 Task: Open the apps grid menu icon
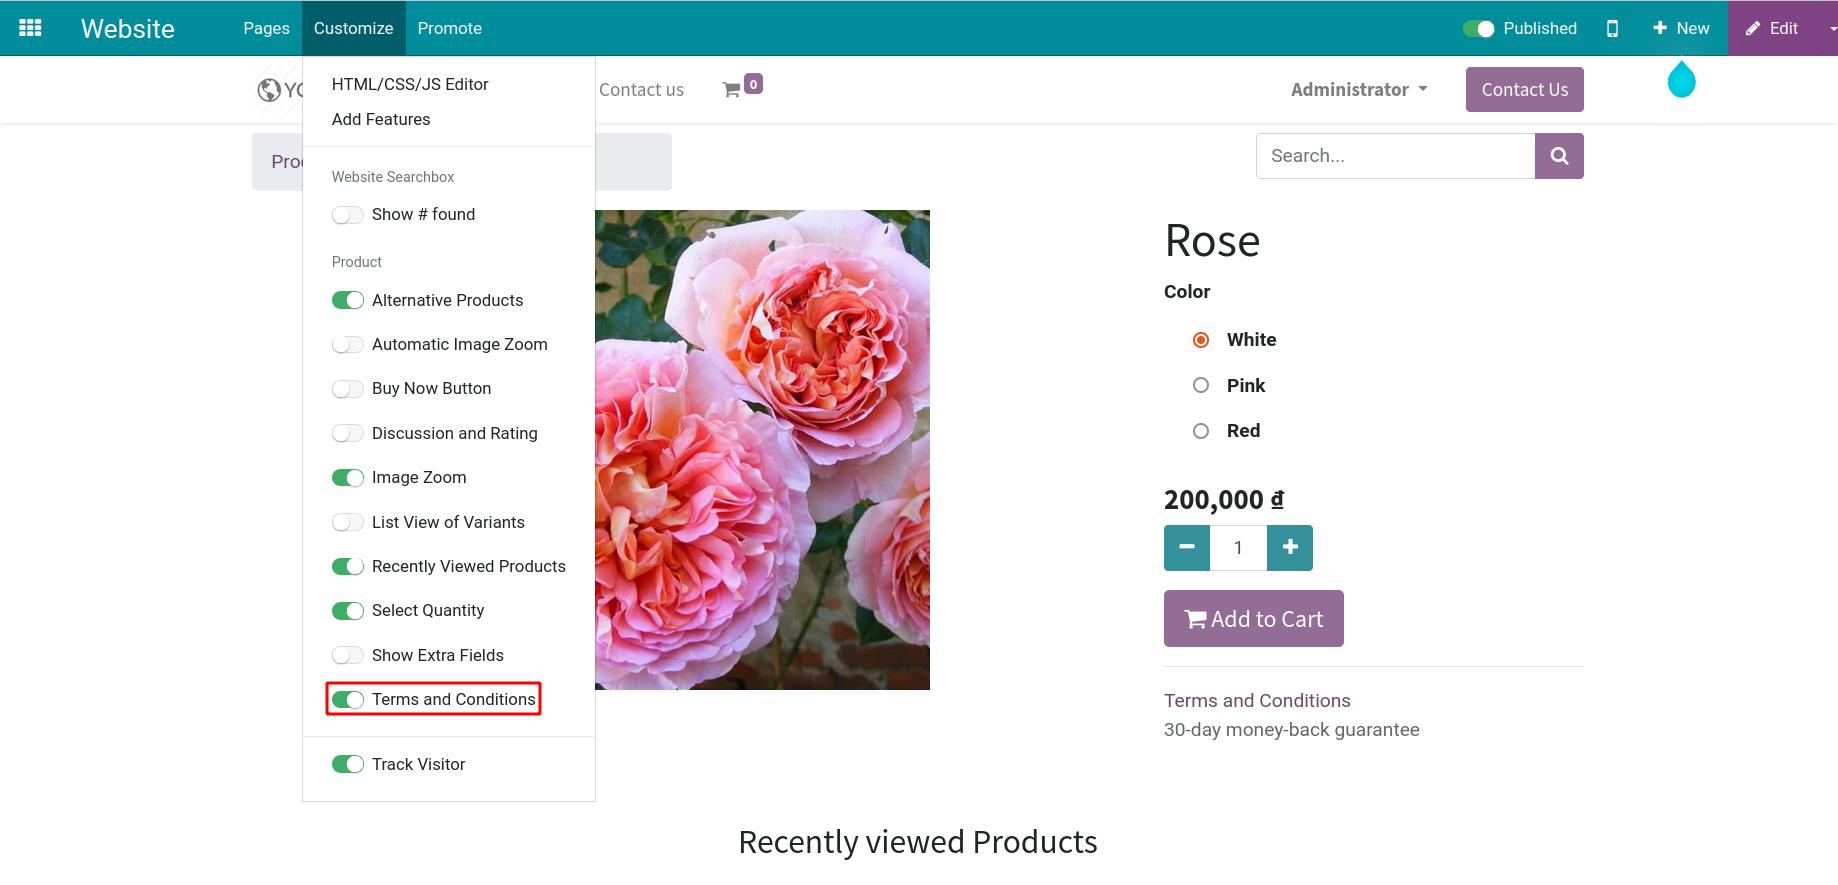[30, 28]
